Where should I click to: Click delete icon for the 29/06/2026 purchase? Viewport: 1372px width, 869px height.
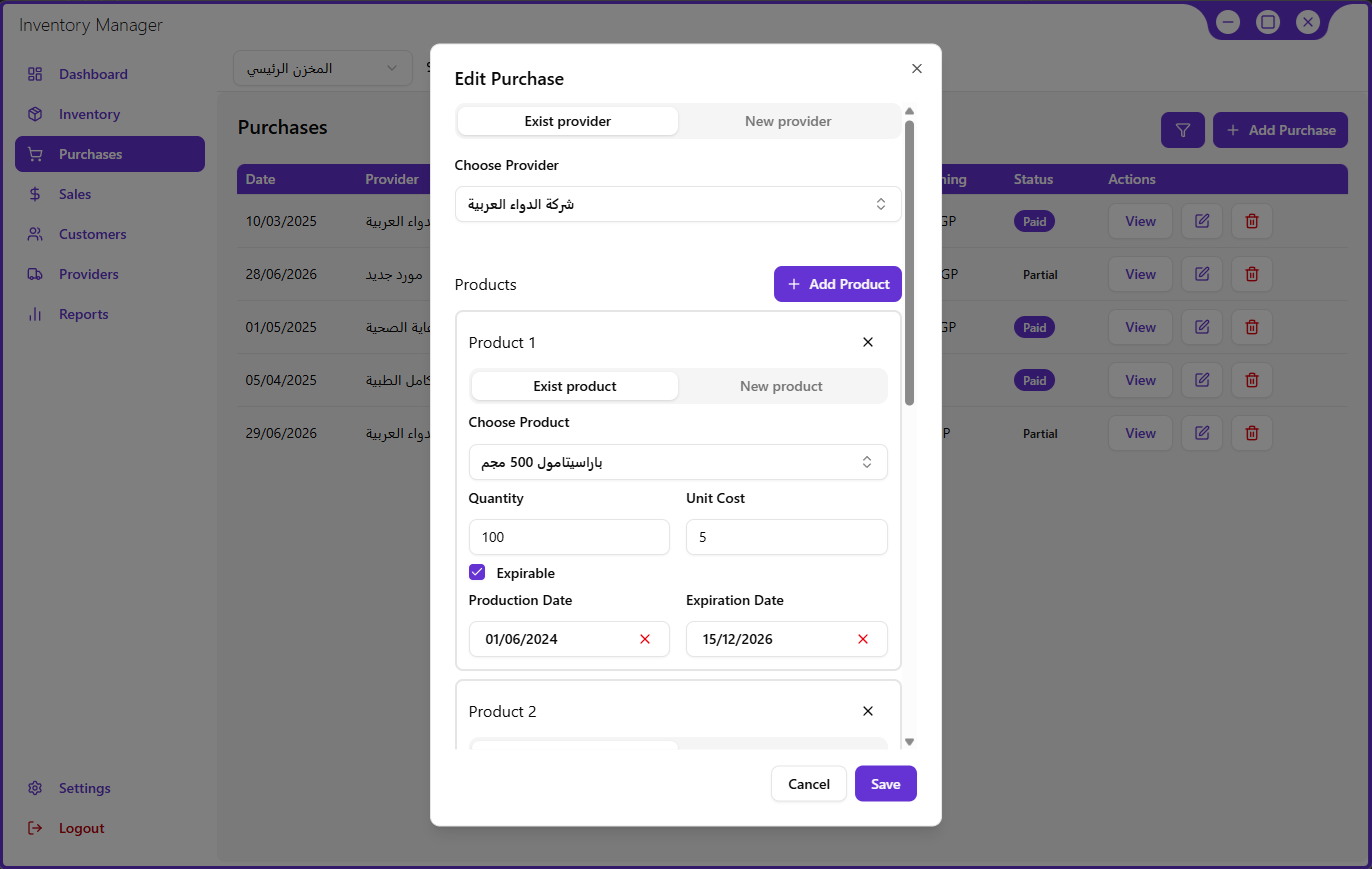coord(1252,433)
